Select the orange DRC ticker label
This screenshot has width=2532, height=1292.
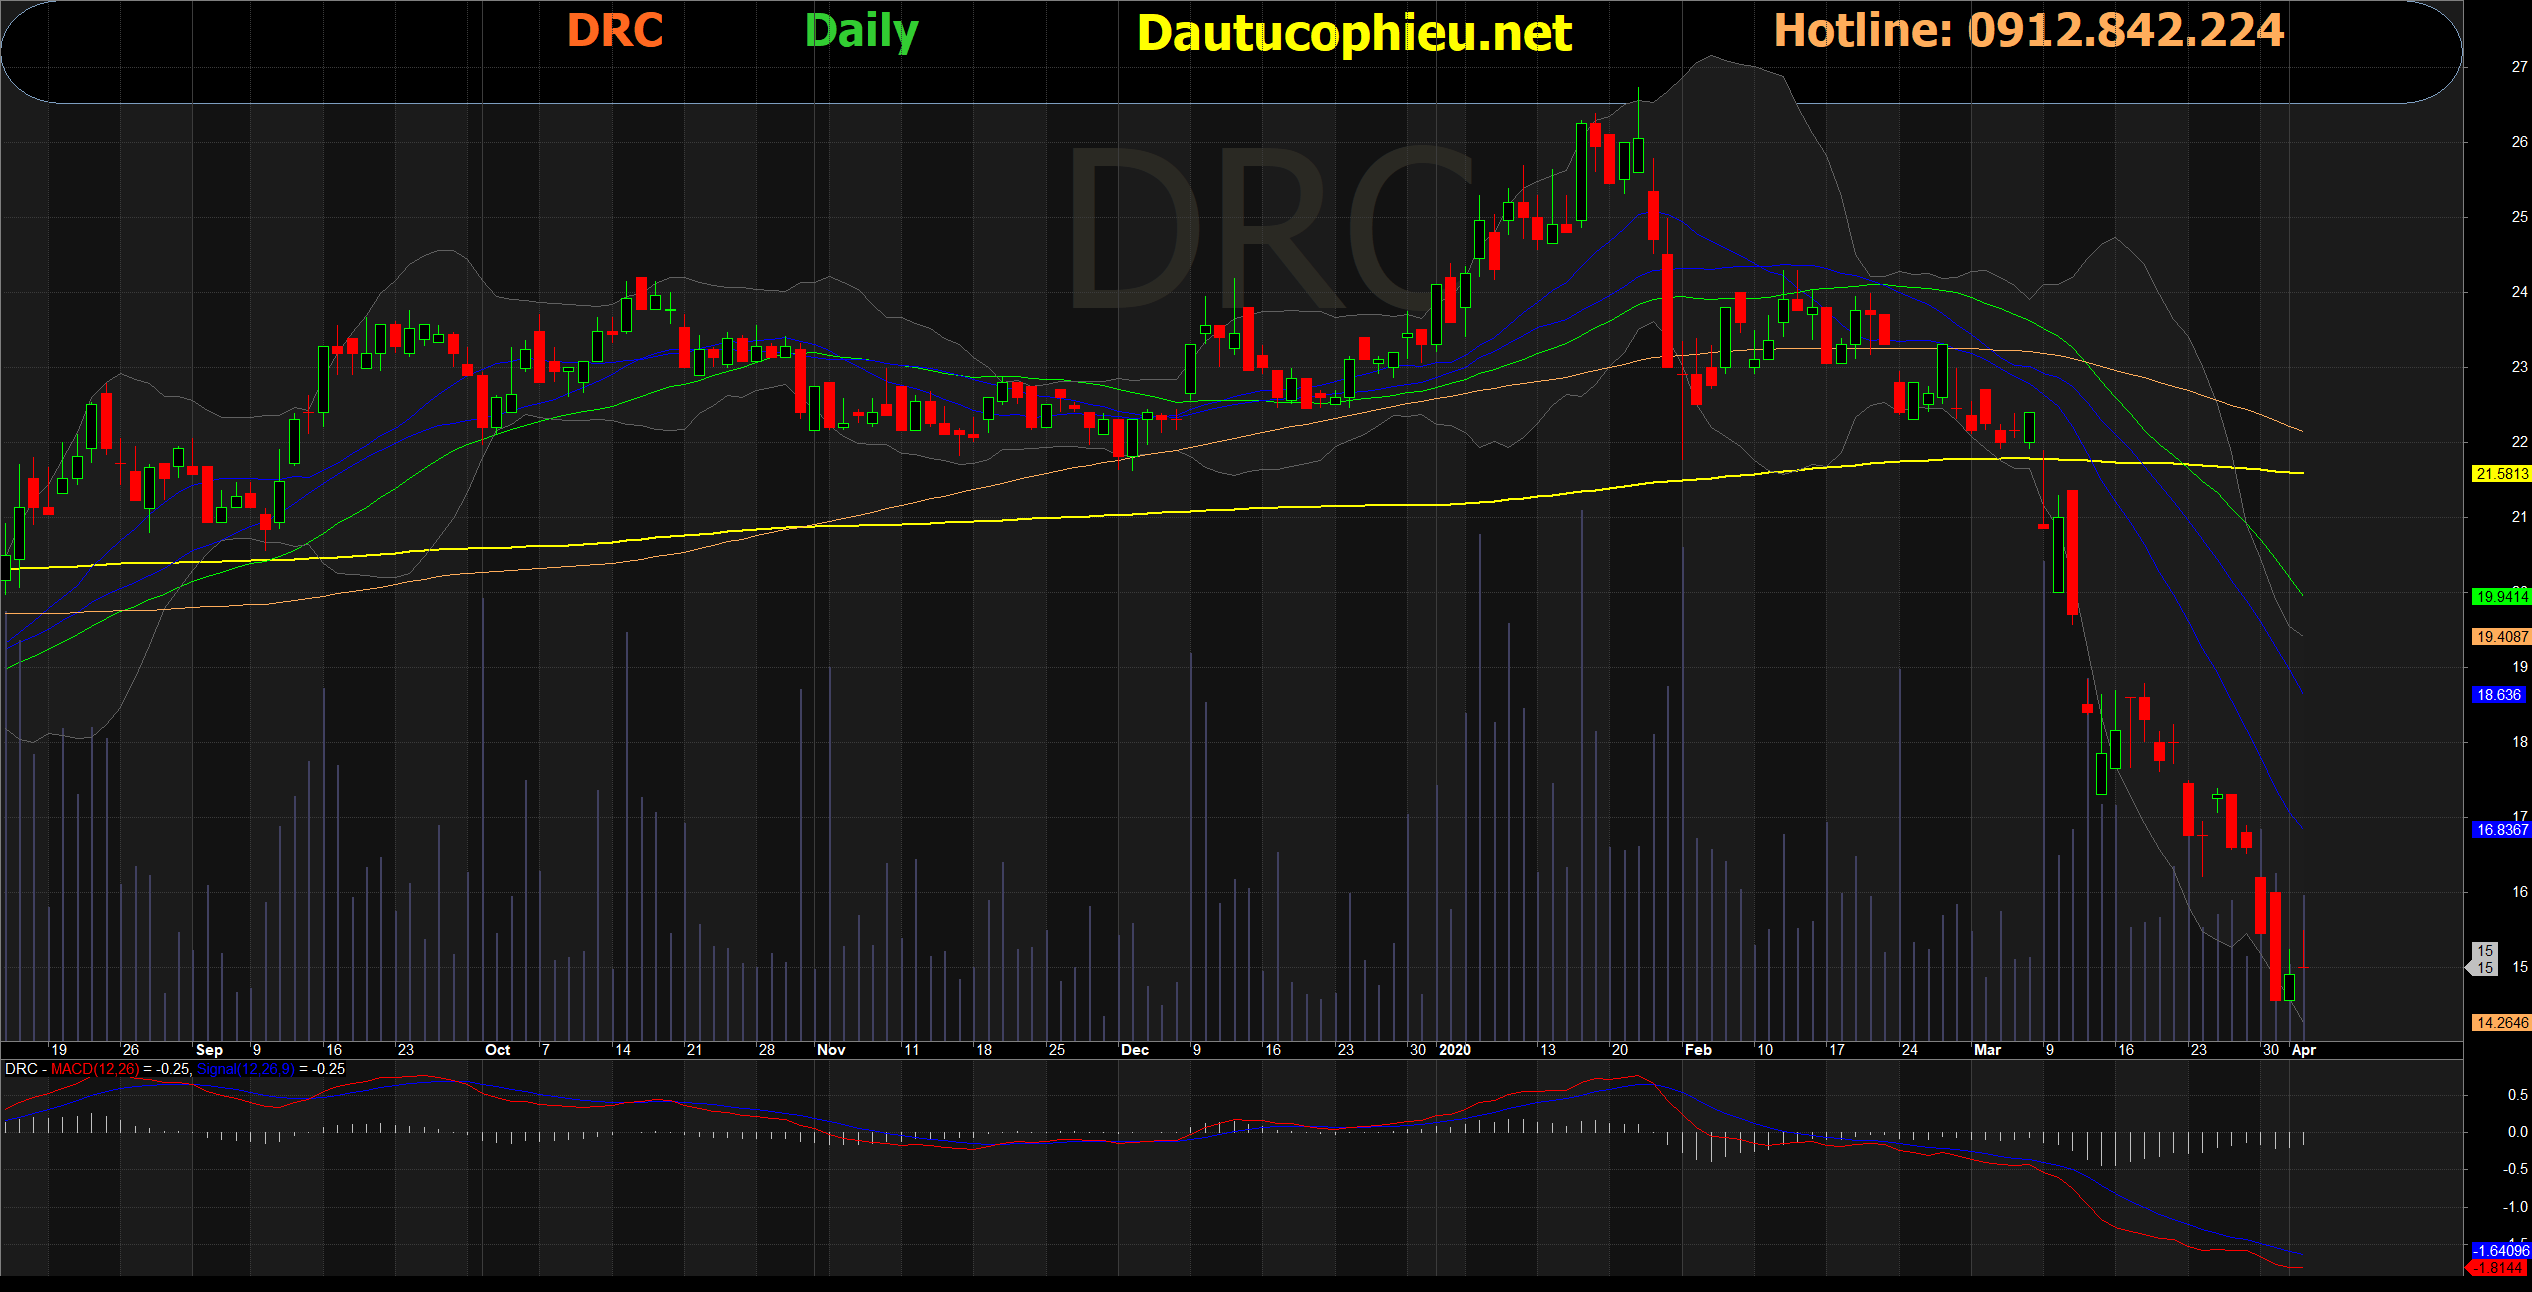coord(615,31)
